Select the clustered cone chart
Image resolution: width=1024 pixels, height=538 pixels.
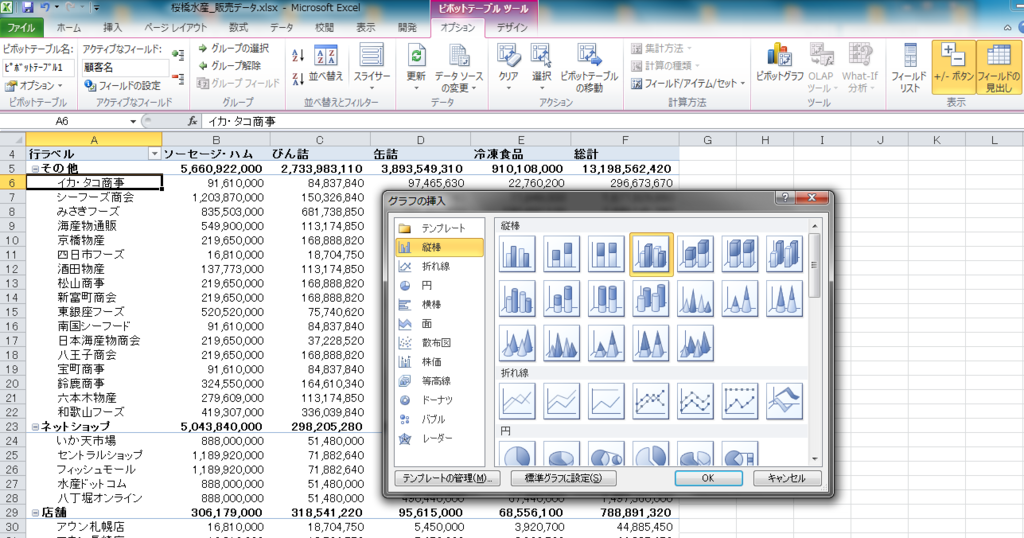[x=696, y=298]
